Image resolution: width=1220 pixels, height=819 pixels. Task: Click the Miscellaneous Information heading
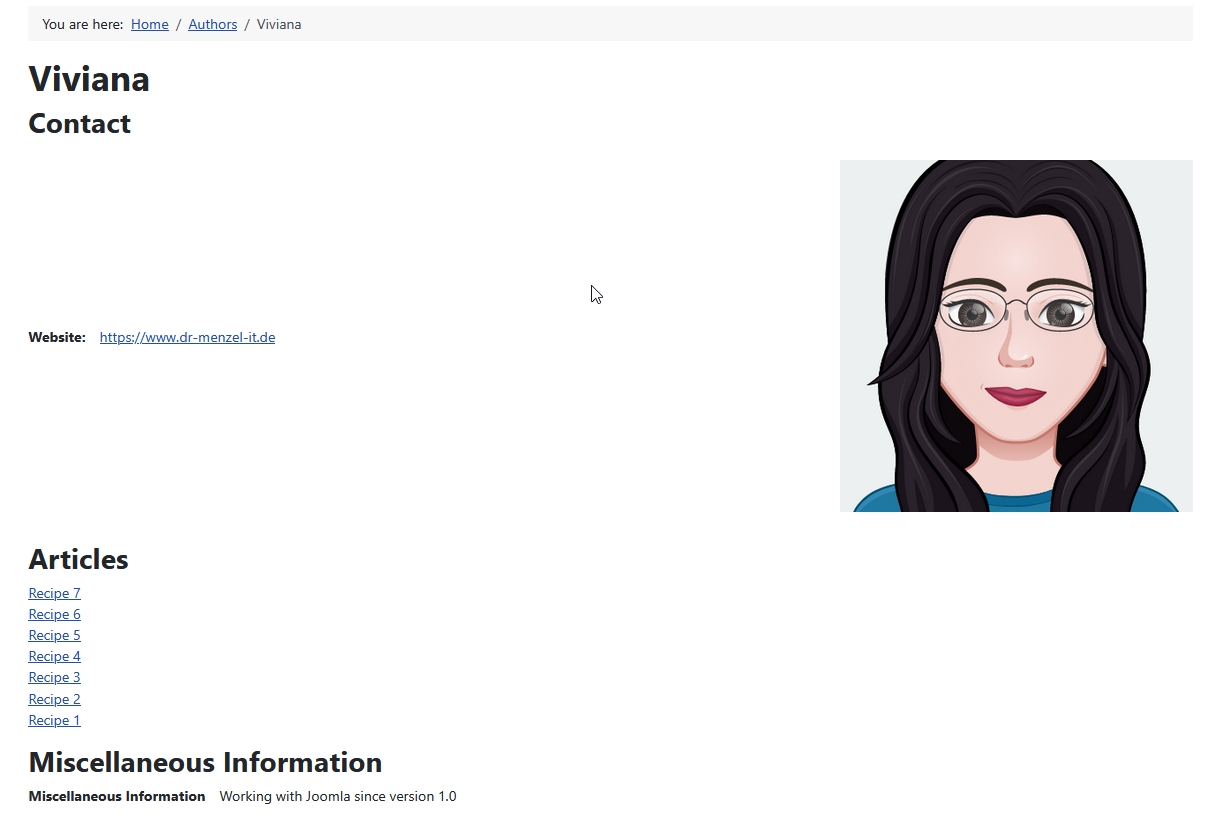point(205,762)
